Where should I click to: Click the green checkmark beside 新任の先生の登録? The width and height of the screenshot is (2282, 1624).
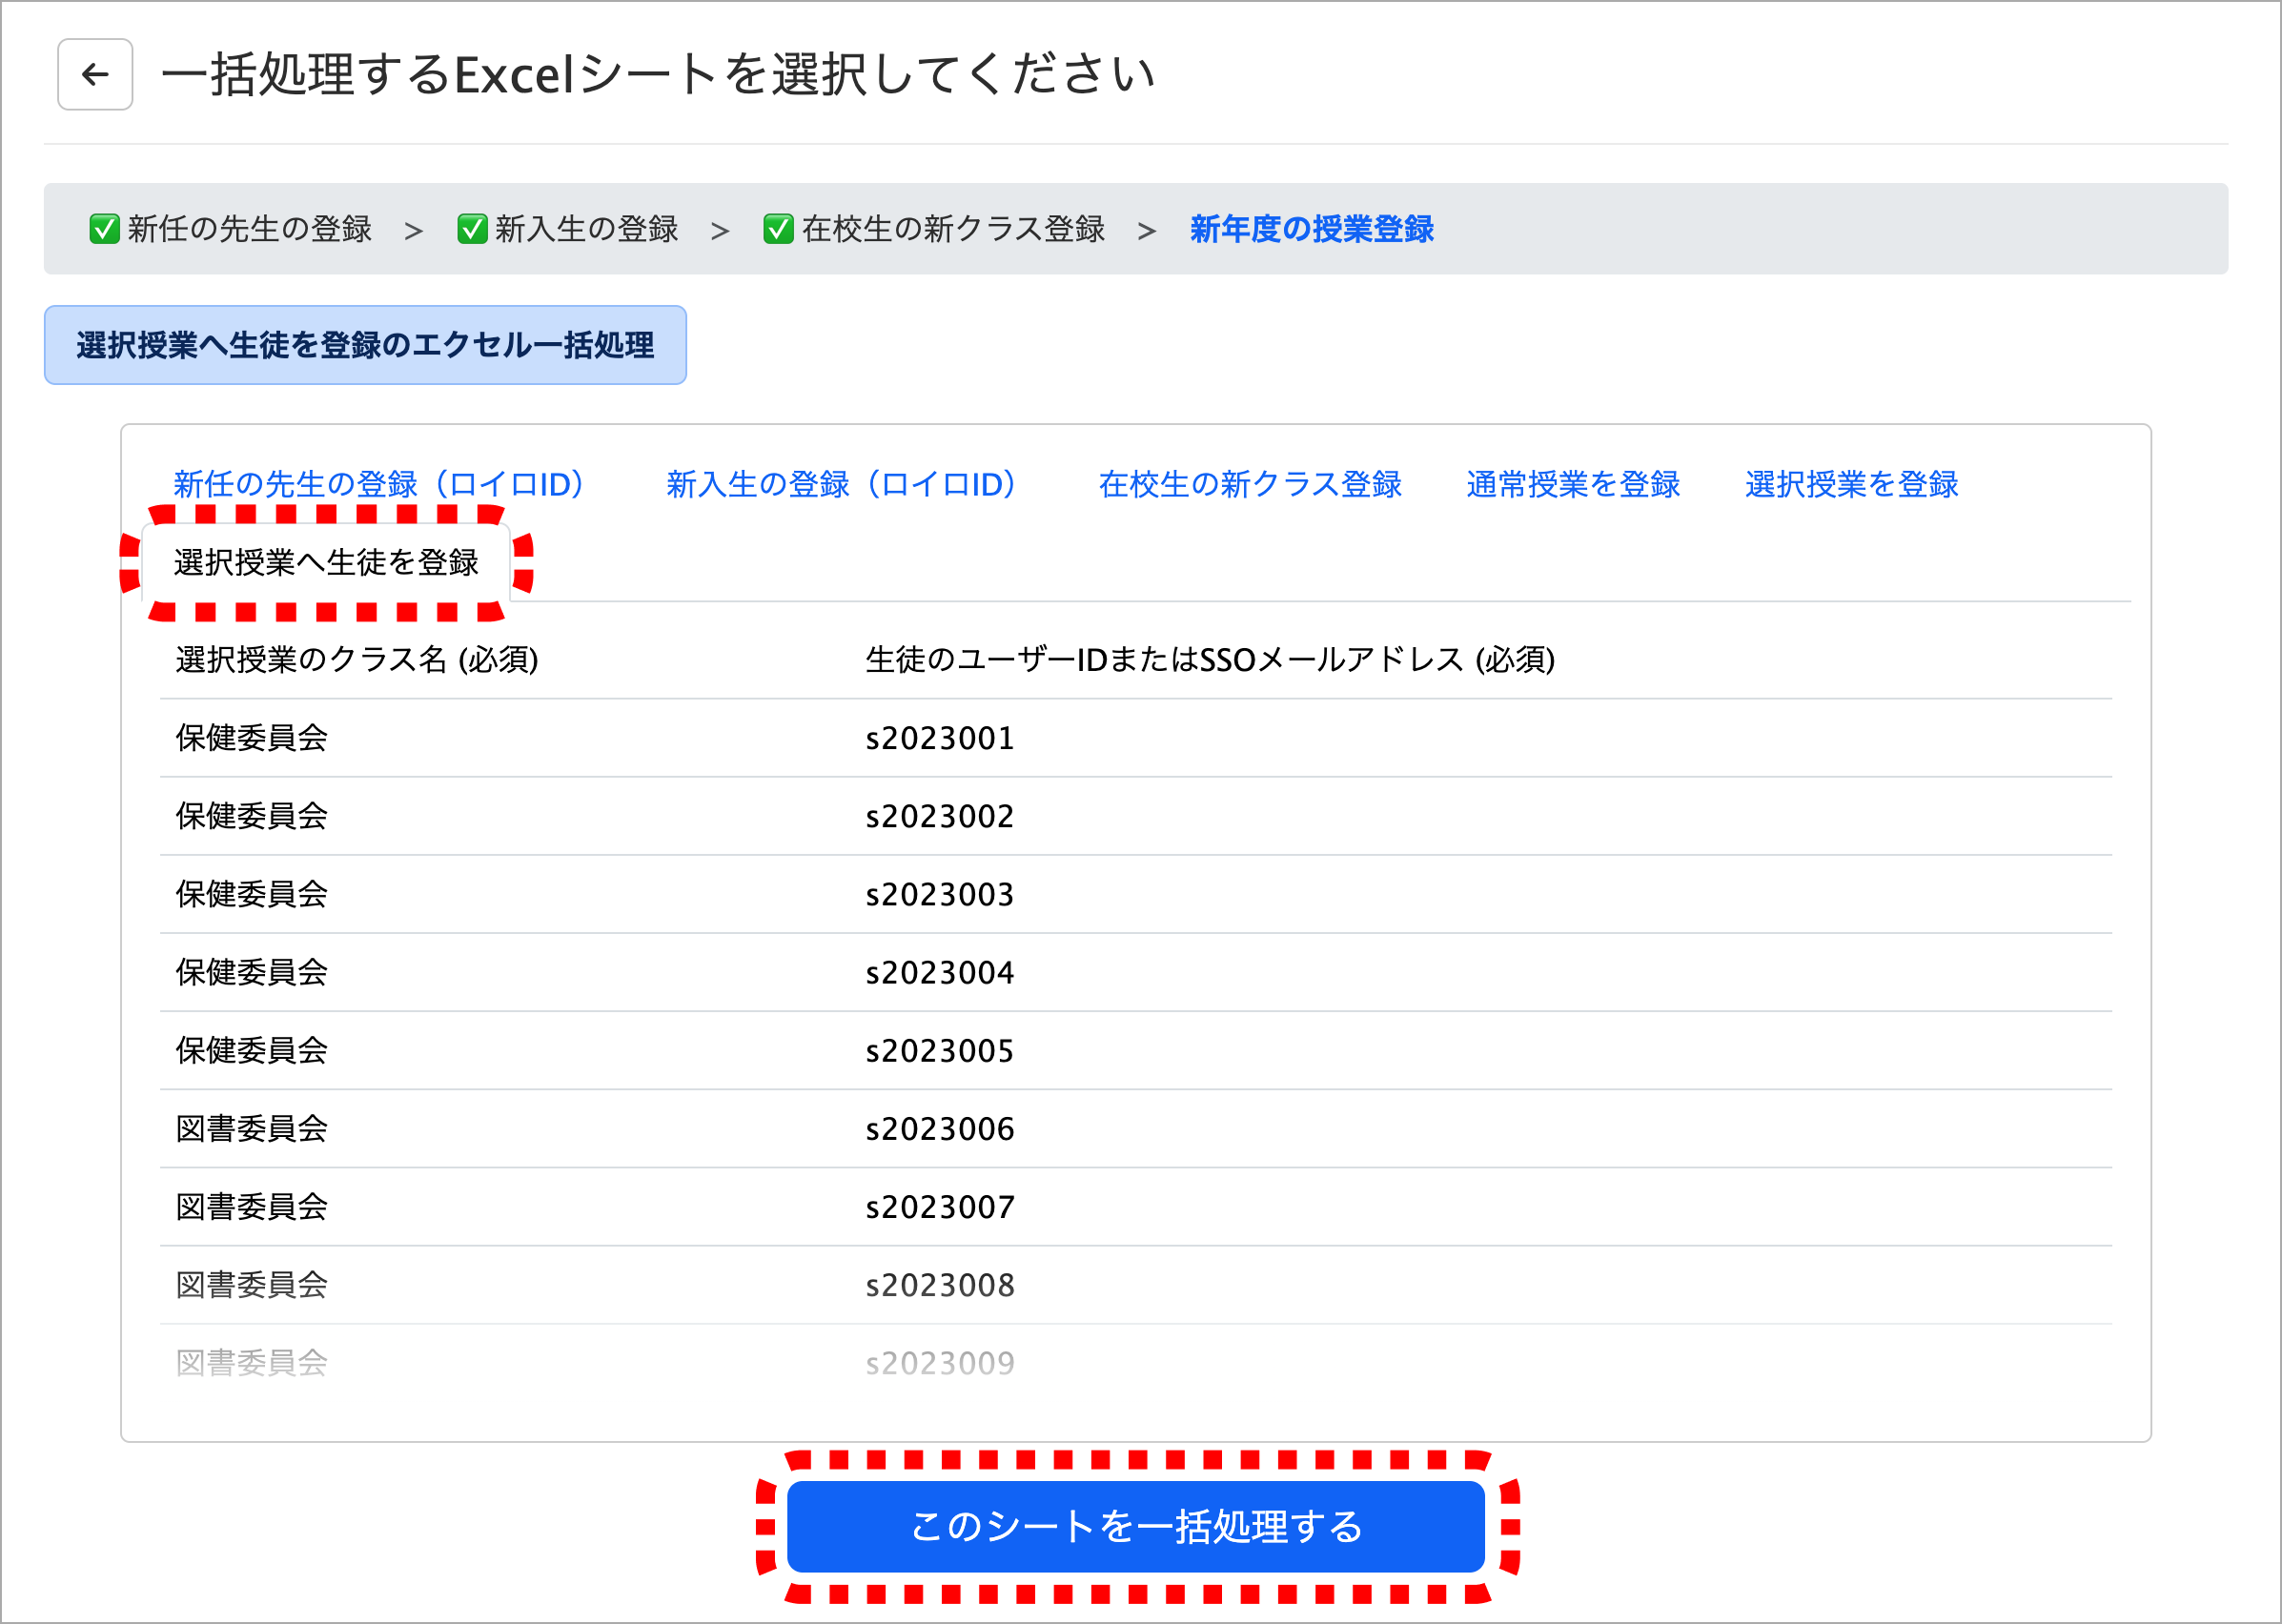pos(104,229)
